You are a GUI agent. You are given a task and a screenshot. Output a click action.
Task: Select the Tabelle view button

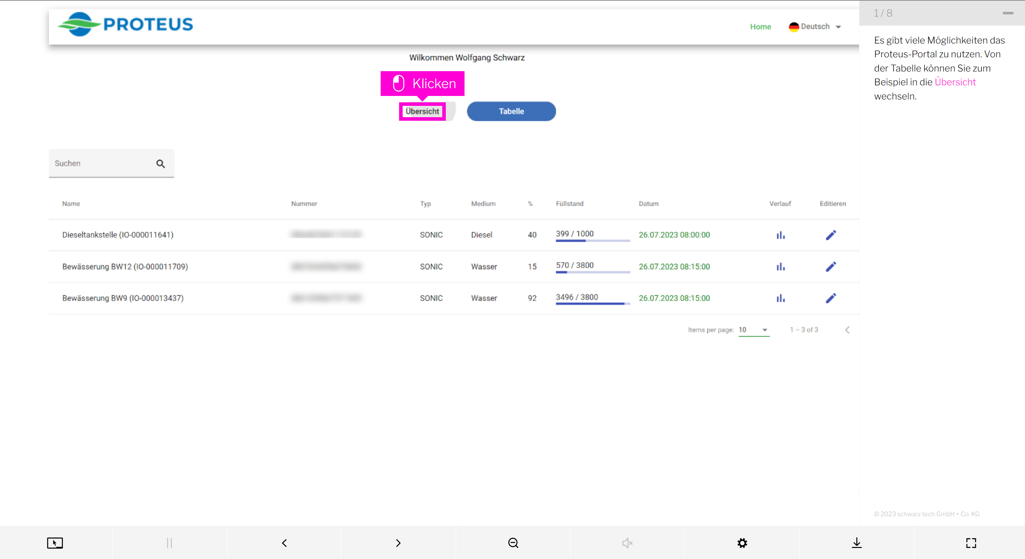511,112
